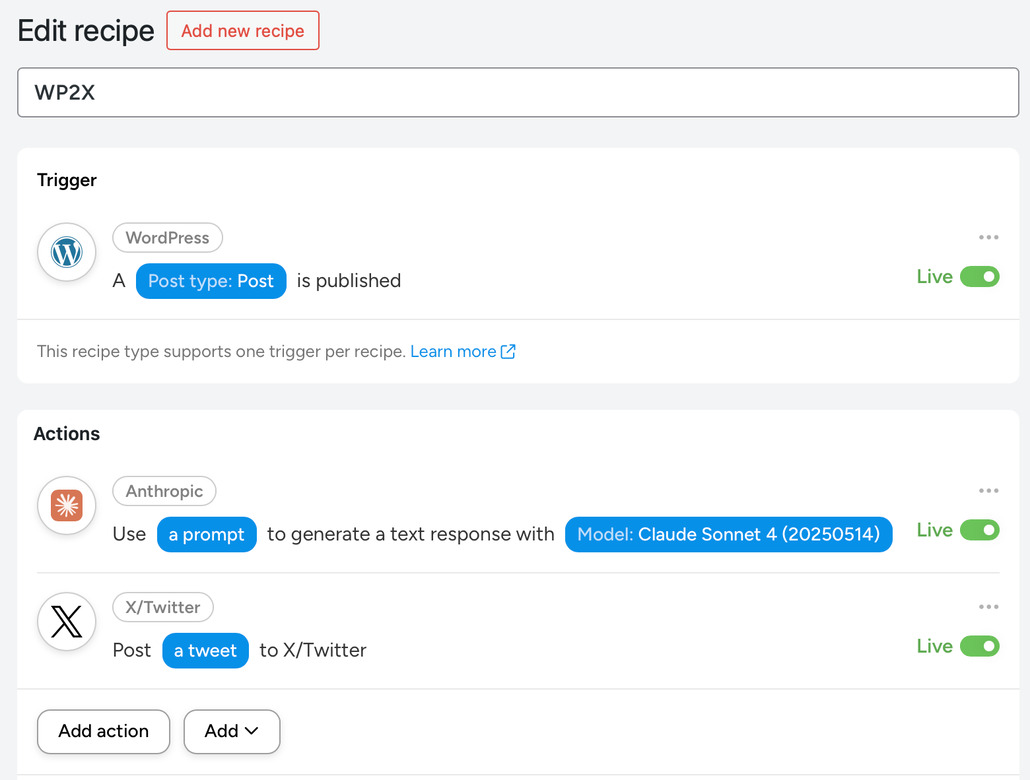Open the X/Twitter action three-dot menu

[988, 607]
